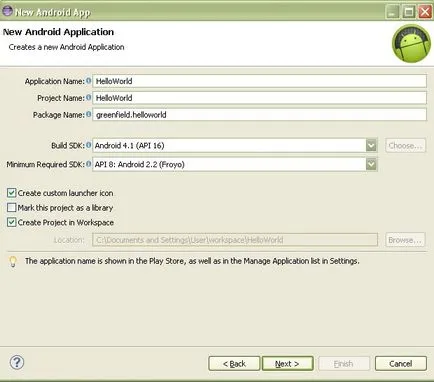
Task: Click the 'Location:' label
Action: click(x=69, y=240)
